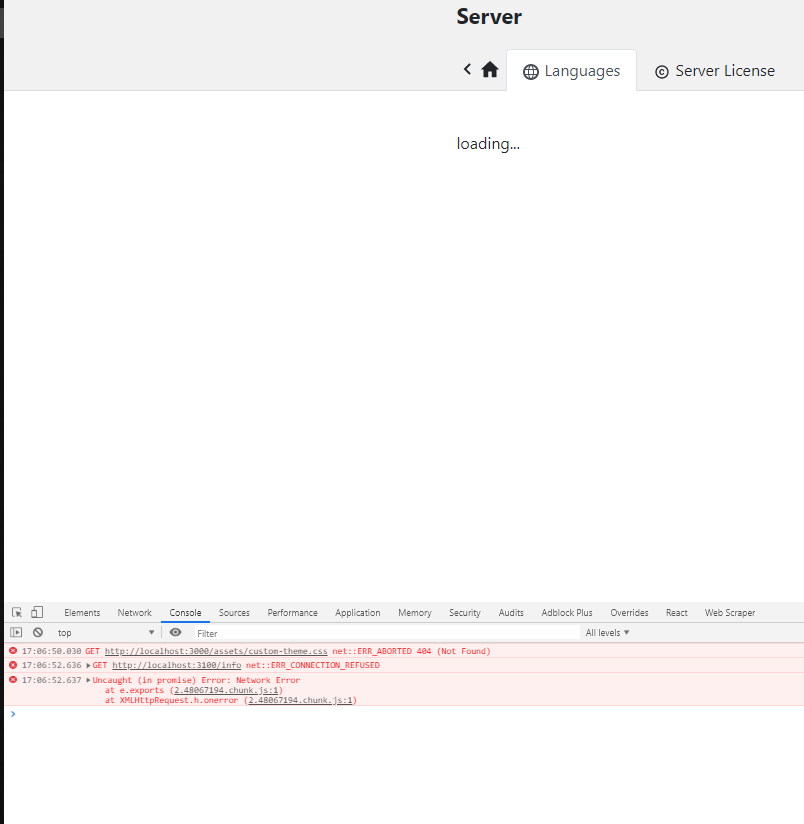The width and height of the screenshot is (804, 824).
Task: Open the top execution context dropdown
Action: tap(103, 632)
